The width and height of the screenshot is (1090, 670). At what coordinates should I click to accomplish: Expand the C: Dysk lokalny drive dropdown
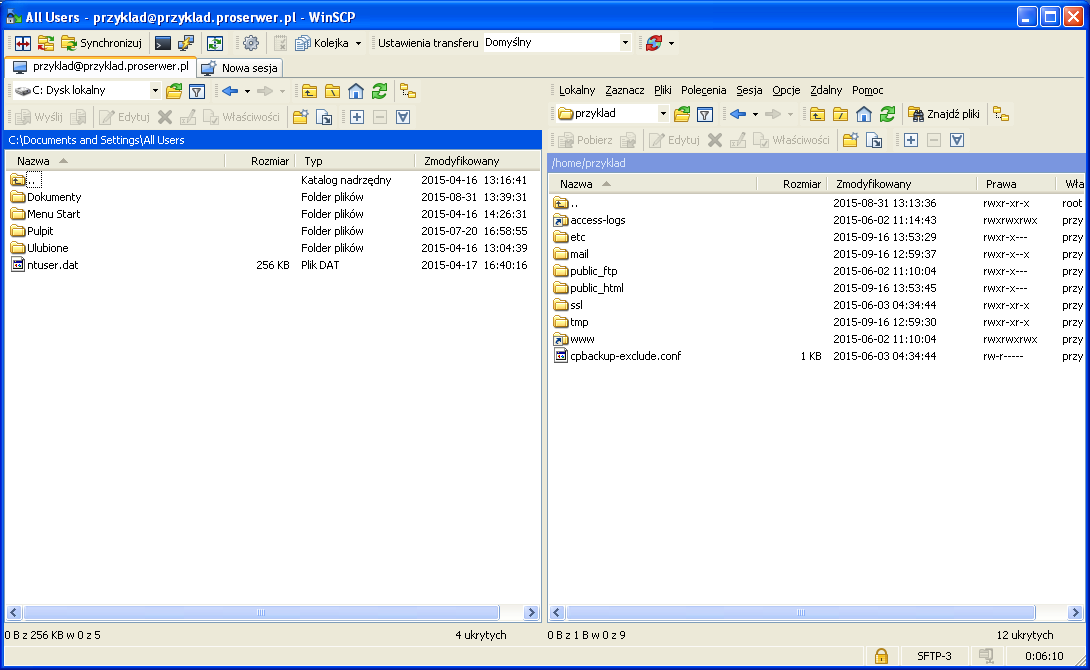click(155, 91)
